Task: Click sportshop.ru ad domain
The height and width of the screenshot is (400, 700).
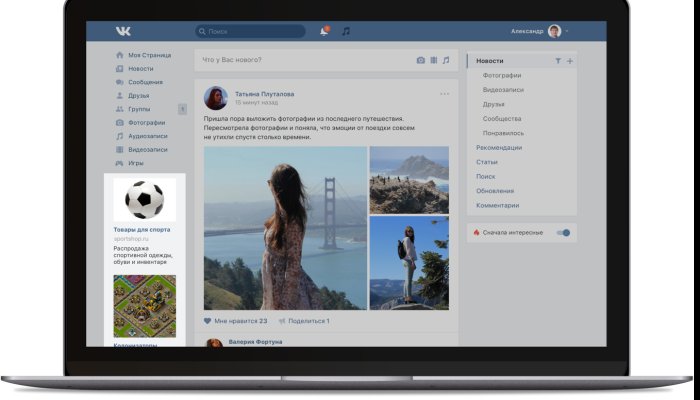Action: (131, 238)
